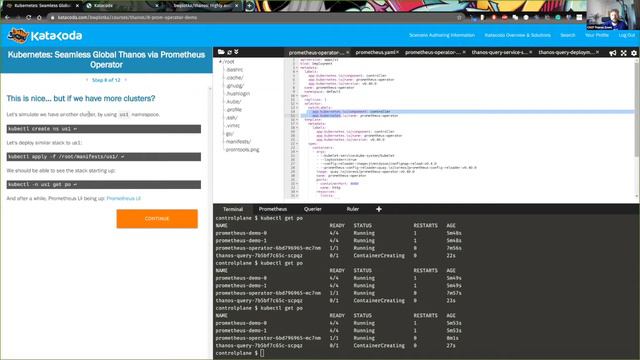Image resolution: width=640 pixels, height=360 pixels.
Task: Open Scenario Authoring Information link
Action: [x=442, y=36]
